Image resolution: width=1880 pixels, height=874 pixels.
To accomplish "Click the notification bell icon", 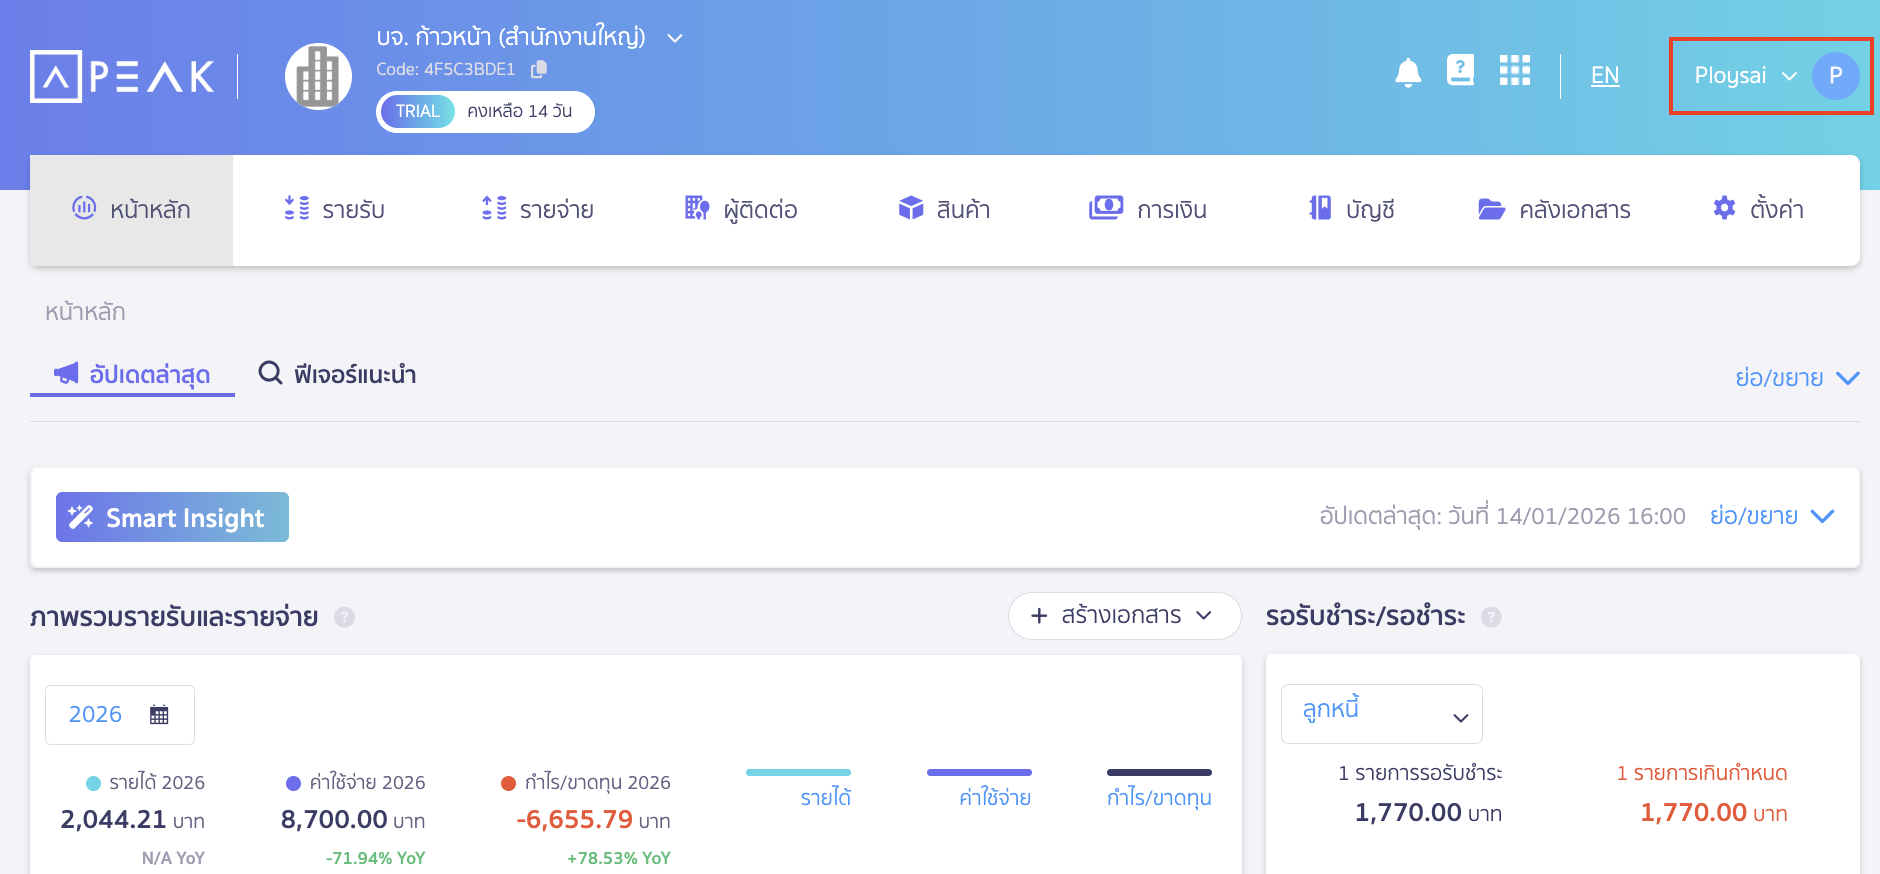I will [1408, 73].
